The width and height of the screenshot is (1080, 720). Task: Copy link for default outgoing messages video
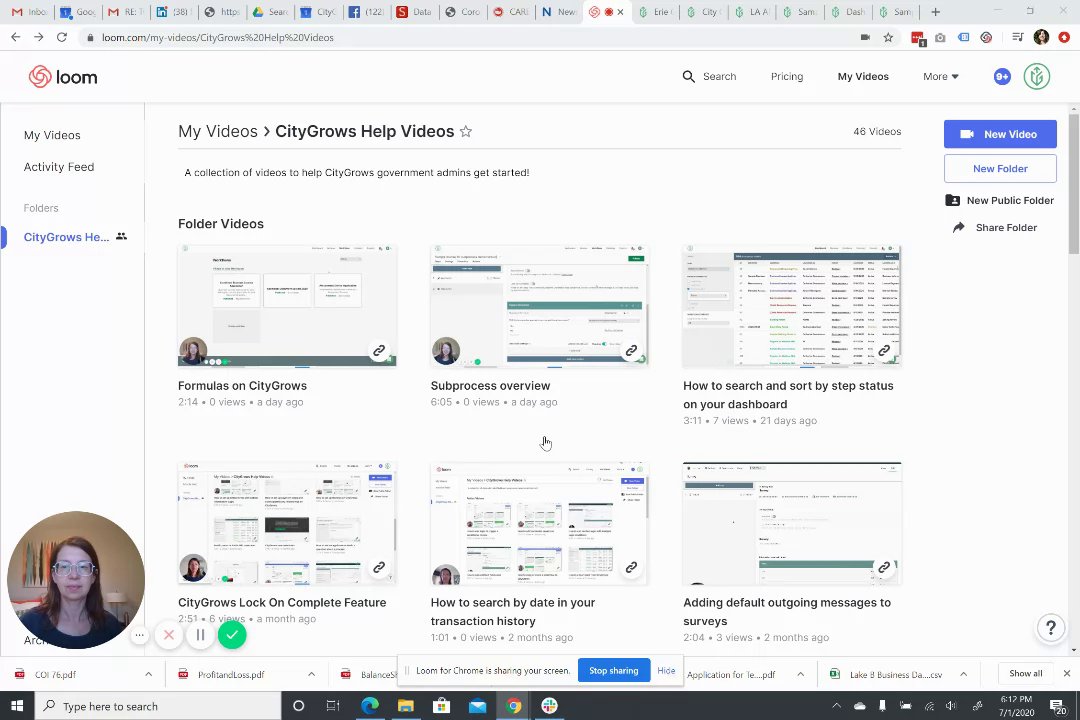tap(884, 568)
